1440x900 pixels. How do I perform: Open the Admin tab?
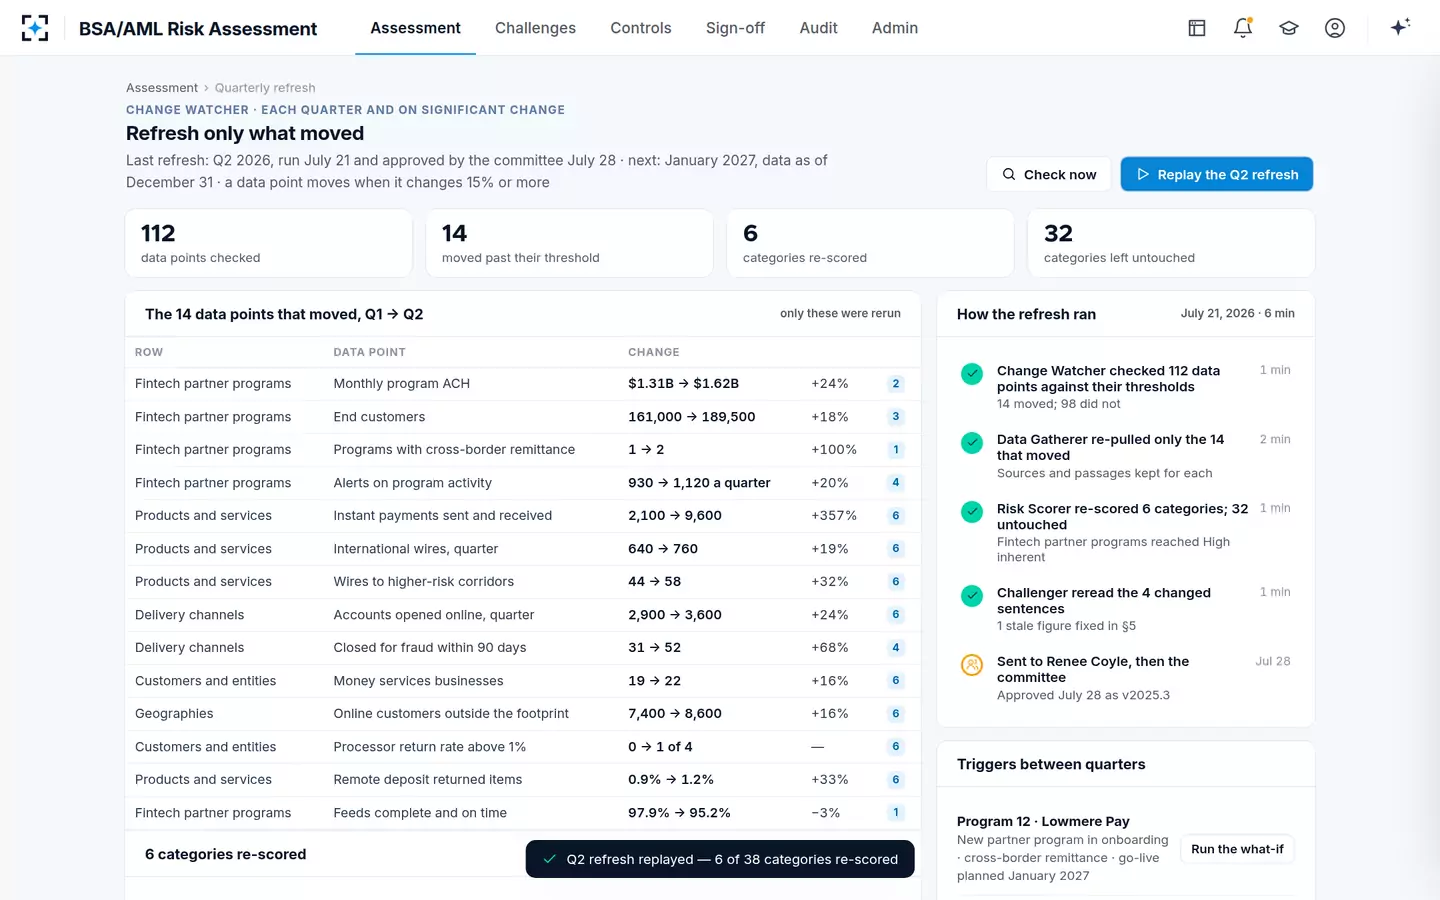pyautogui.click(x=895, y=28)
